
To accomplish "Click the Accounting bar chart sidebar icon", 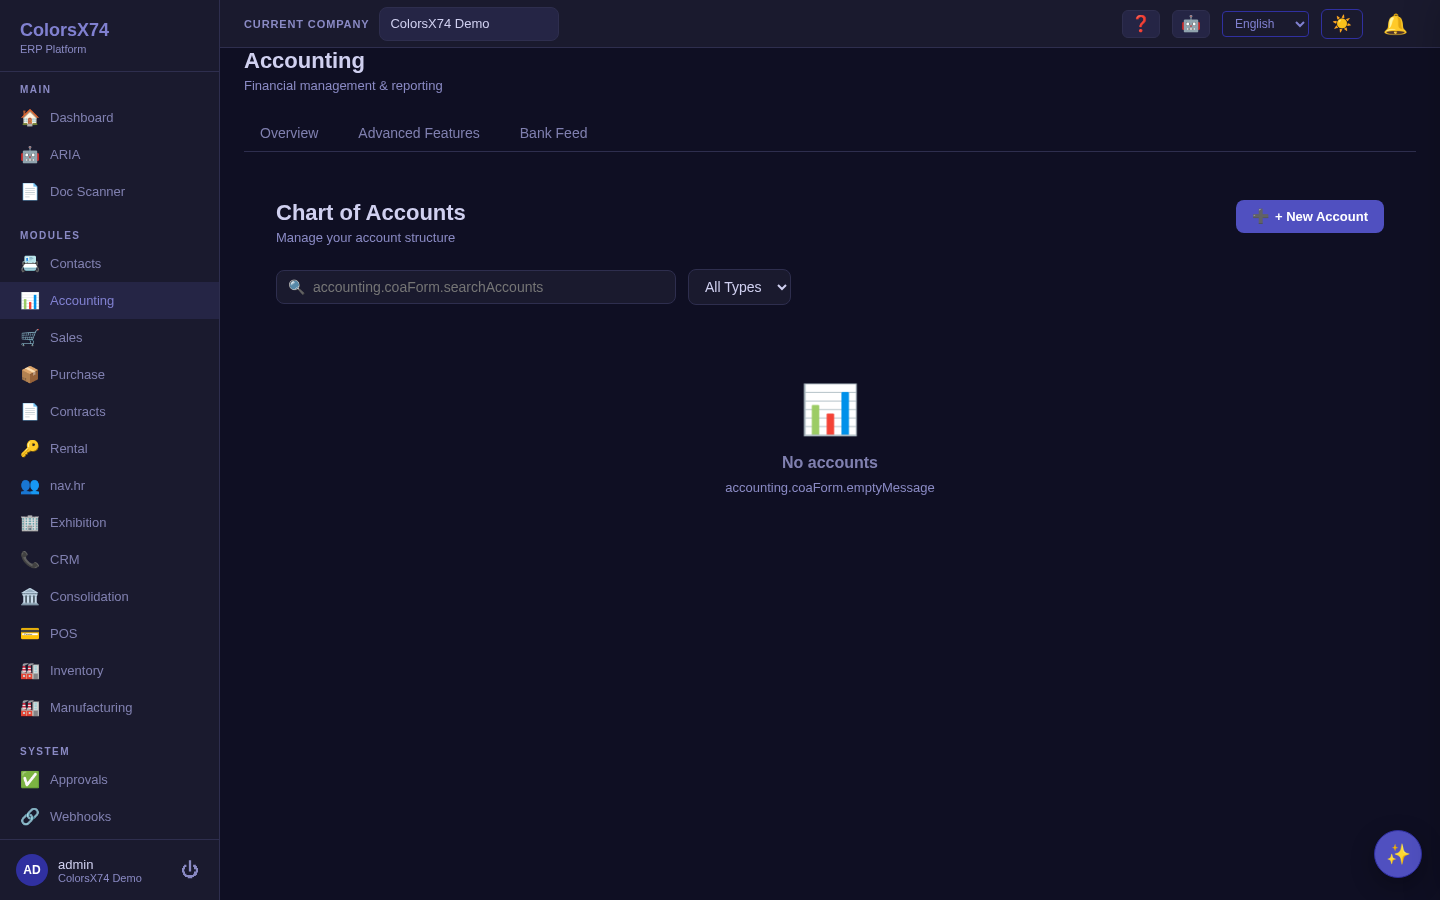I will (30, 301).
